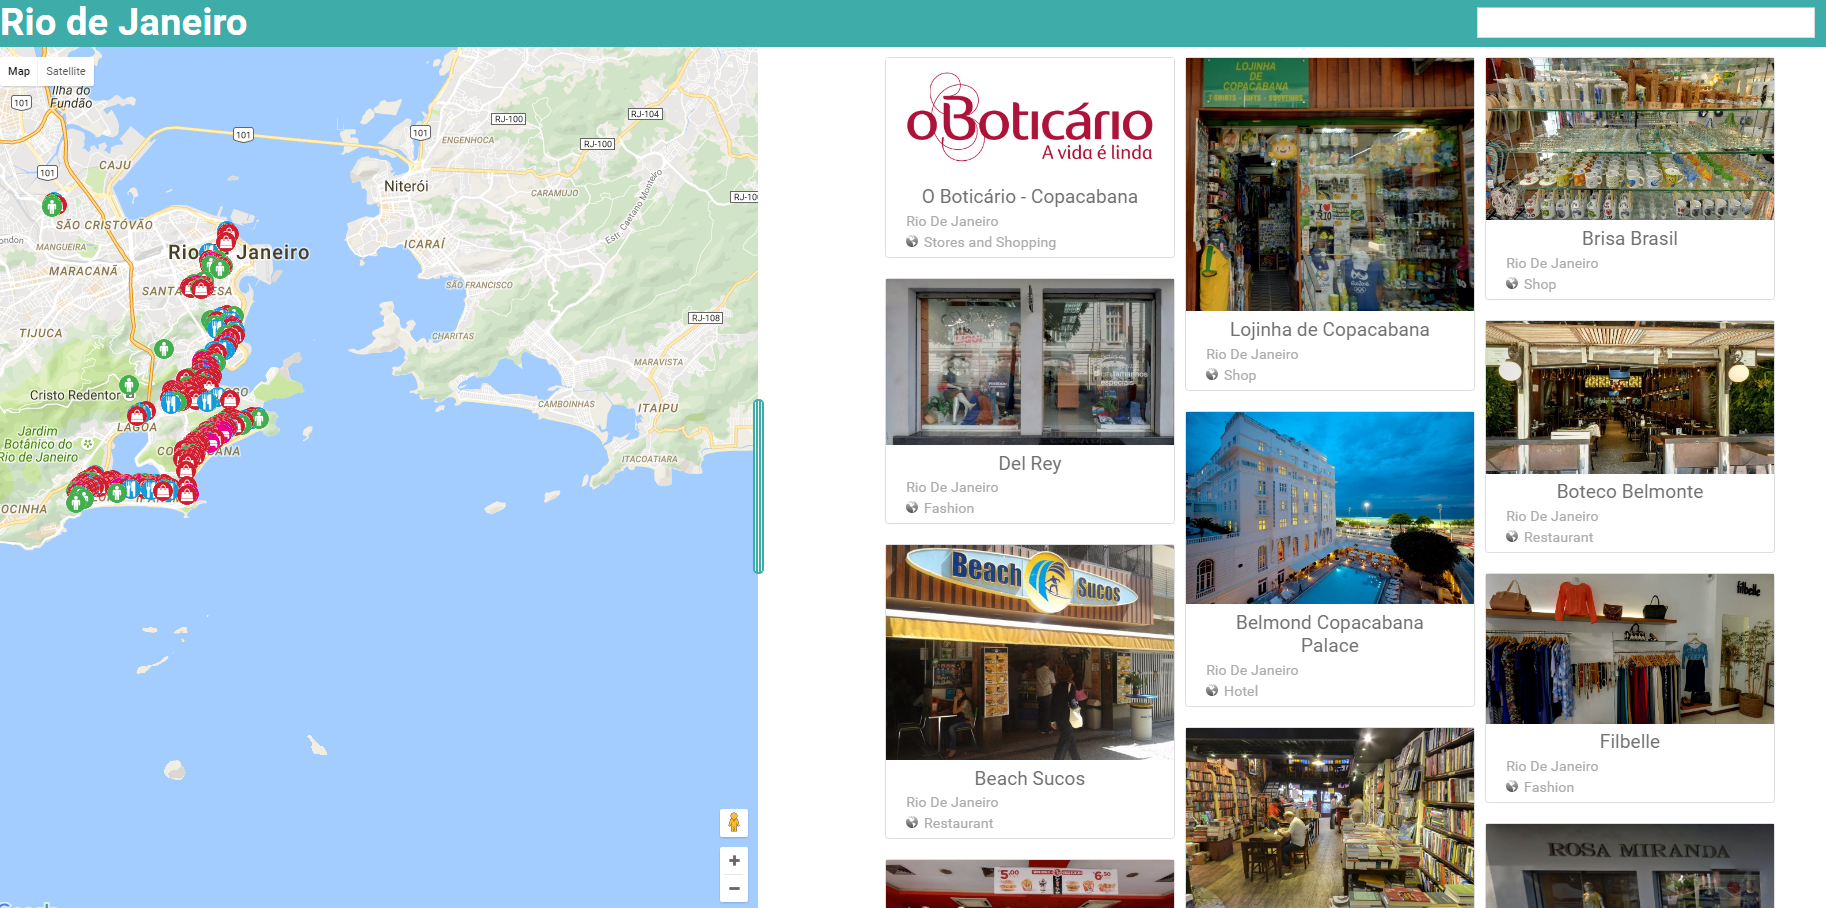Screen dimensions: 1826x908
Task: Click Hotel category under Belmond
Action: [1241, 691]
